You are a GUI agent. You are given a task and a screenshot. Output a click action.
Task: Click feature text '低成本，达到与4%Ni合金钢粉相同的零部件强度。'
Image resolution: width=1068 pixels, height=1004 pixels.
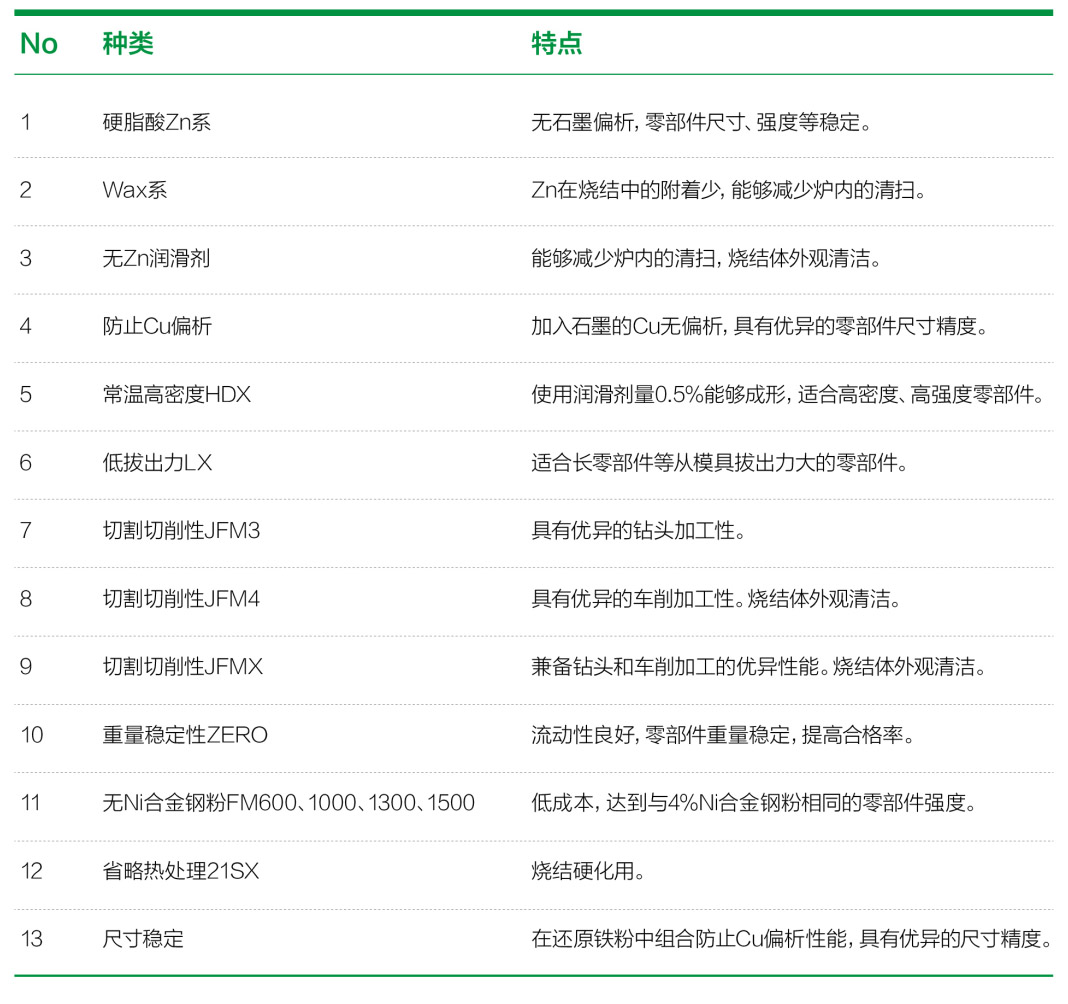click(754, 802)
